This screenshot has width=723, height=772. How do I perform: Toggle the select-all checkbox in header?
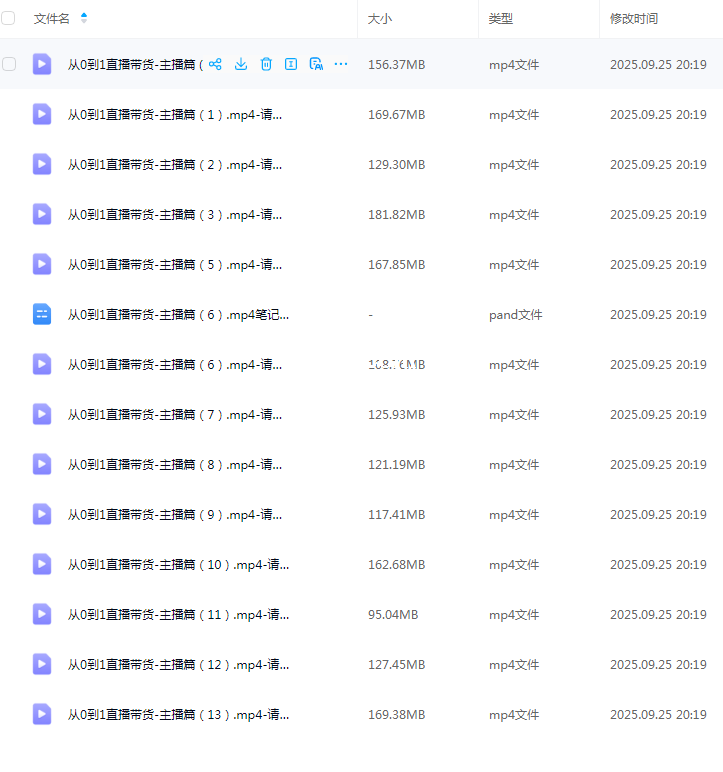9,18
